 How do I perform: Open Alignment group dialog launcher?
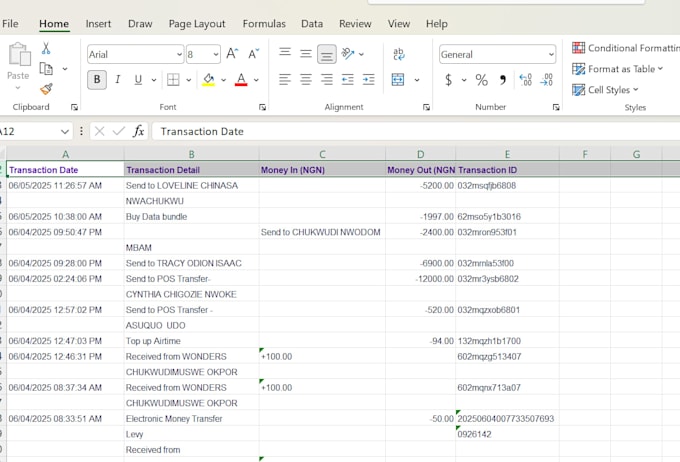426,107
